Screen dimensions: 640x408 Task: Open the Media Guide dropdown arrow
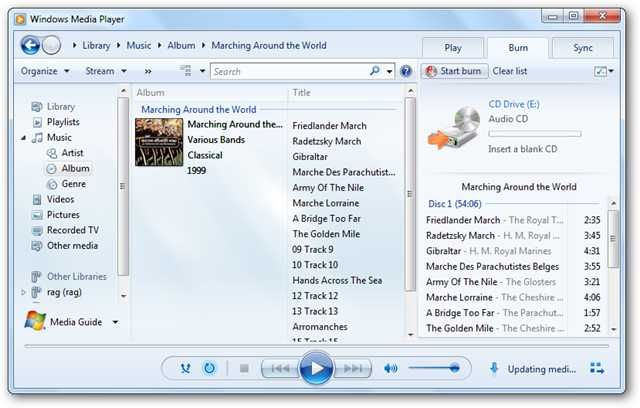click(x=116, y=322)
